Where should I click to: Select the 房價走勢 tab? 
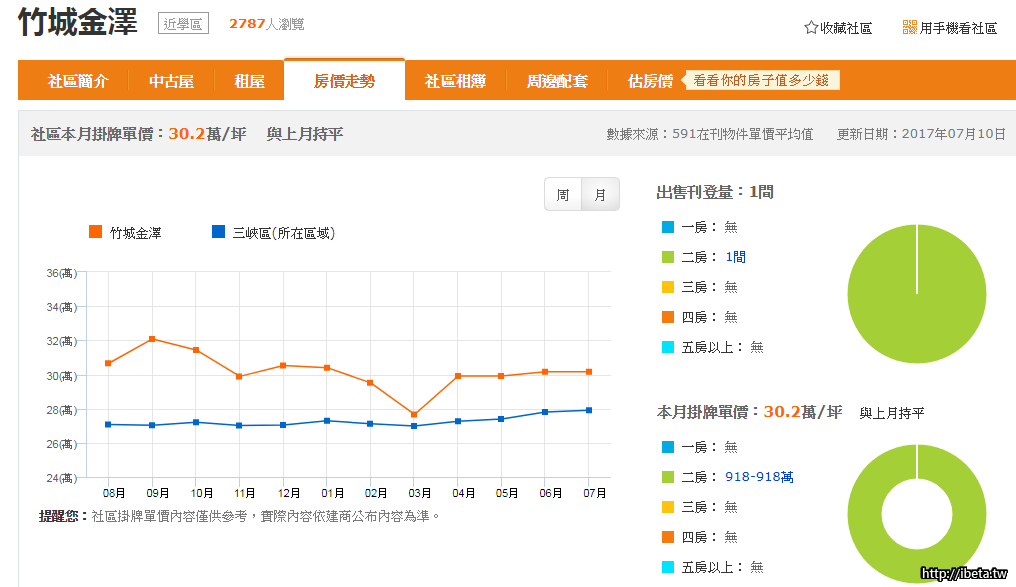(344, 81)
